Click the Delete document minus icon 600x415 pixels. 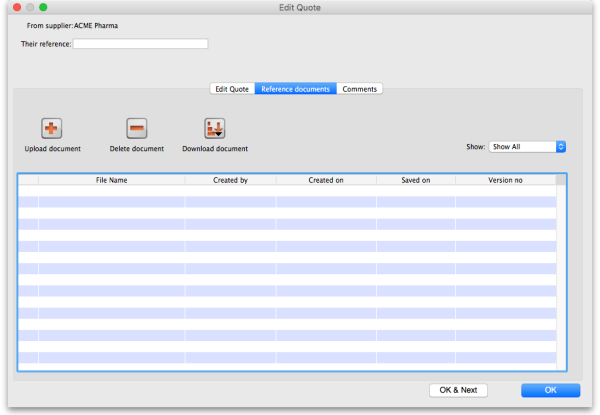(x=137, y=128)
